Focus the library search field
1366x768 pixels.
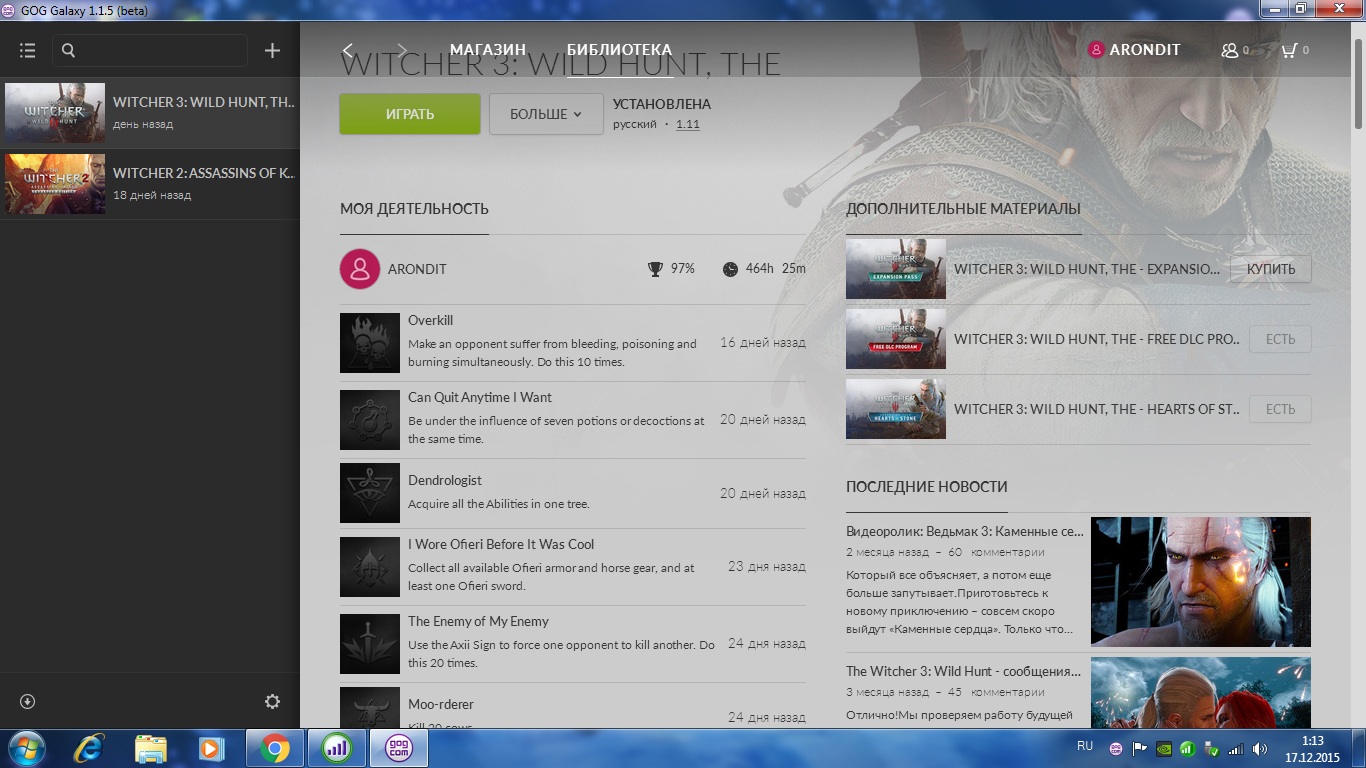[x=150, y=50]
